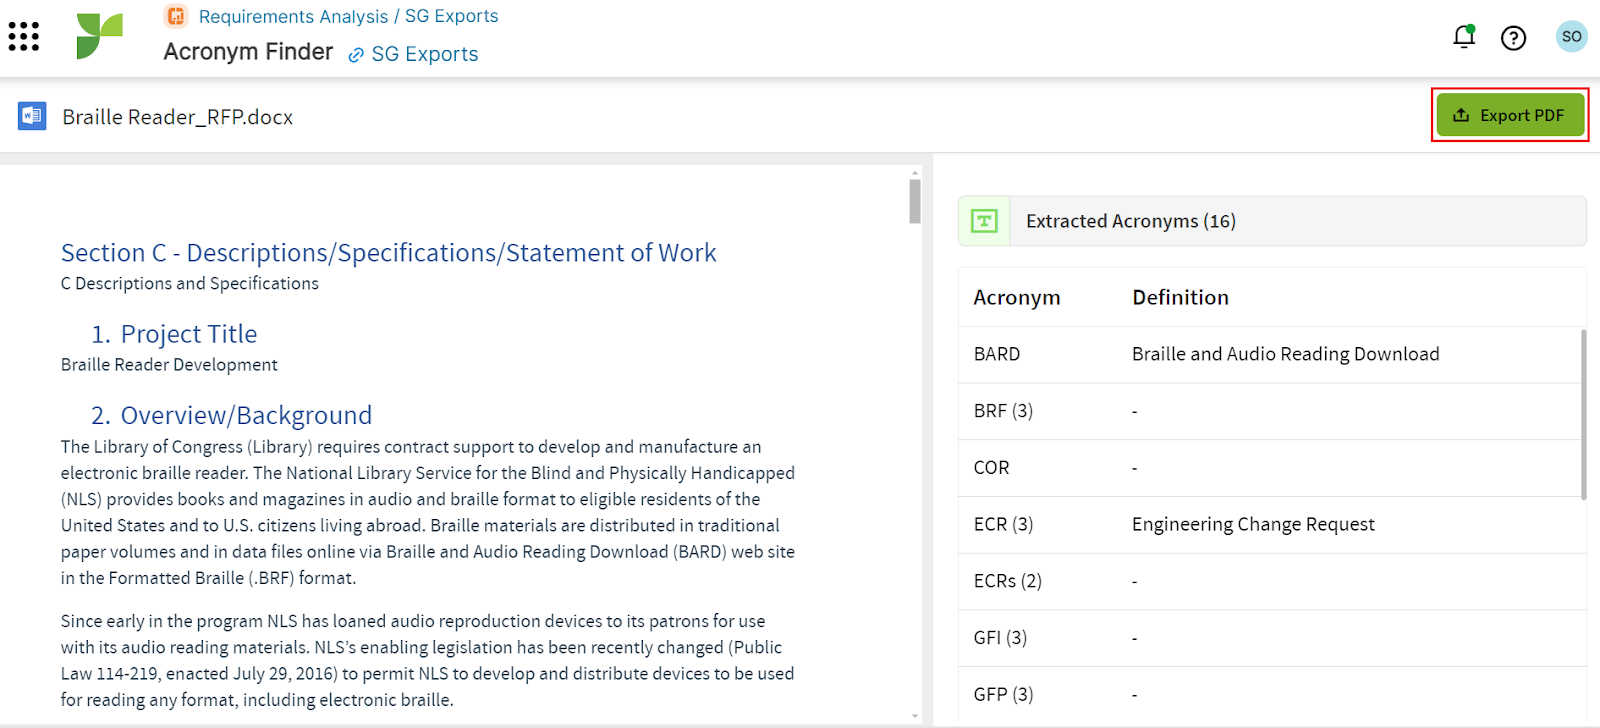Click the orange Requirements Analysis breadcrumb icon
This screenshot has width=1600, height=728.
[x=176, y=16]
